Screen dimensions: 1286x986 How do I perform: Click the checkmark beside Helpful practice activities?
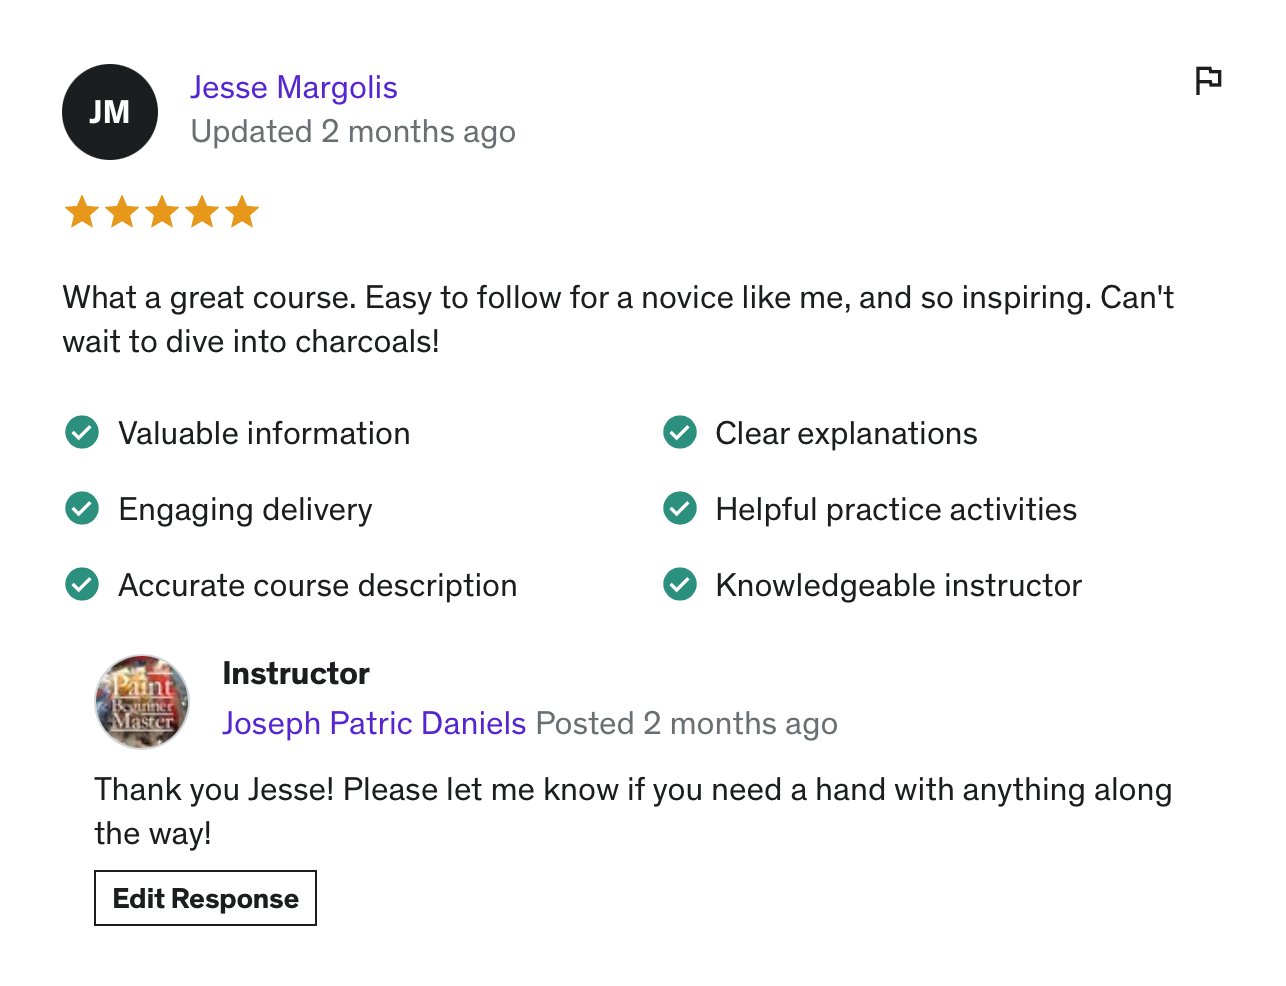pyautogui.click(x=680, y=509)
